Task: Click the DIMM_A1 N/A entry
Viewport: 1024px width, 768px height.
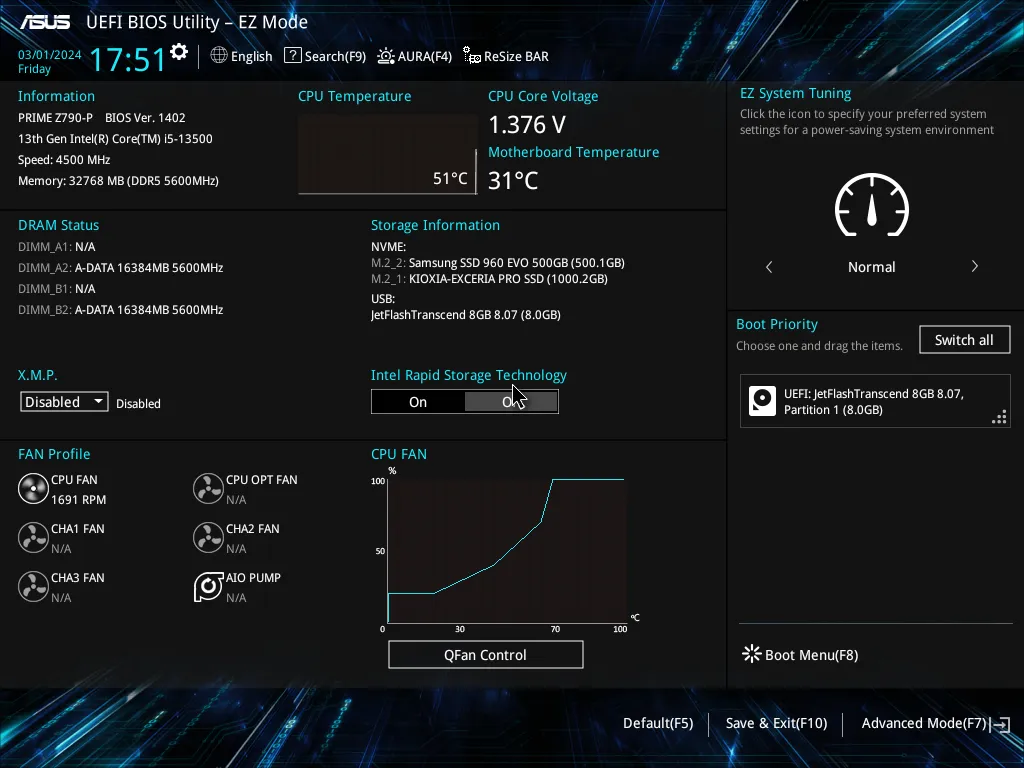Action: click(x=57, y=247)
